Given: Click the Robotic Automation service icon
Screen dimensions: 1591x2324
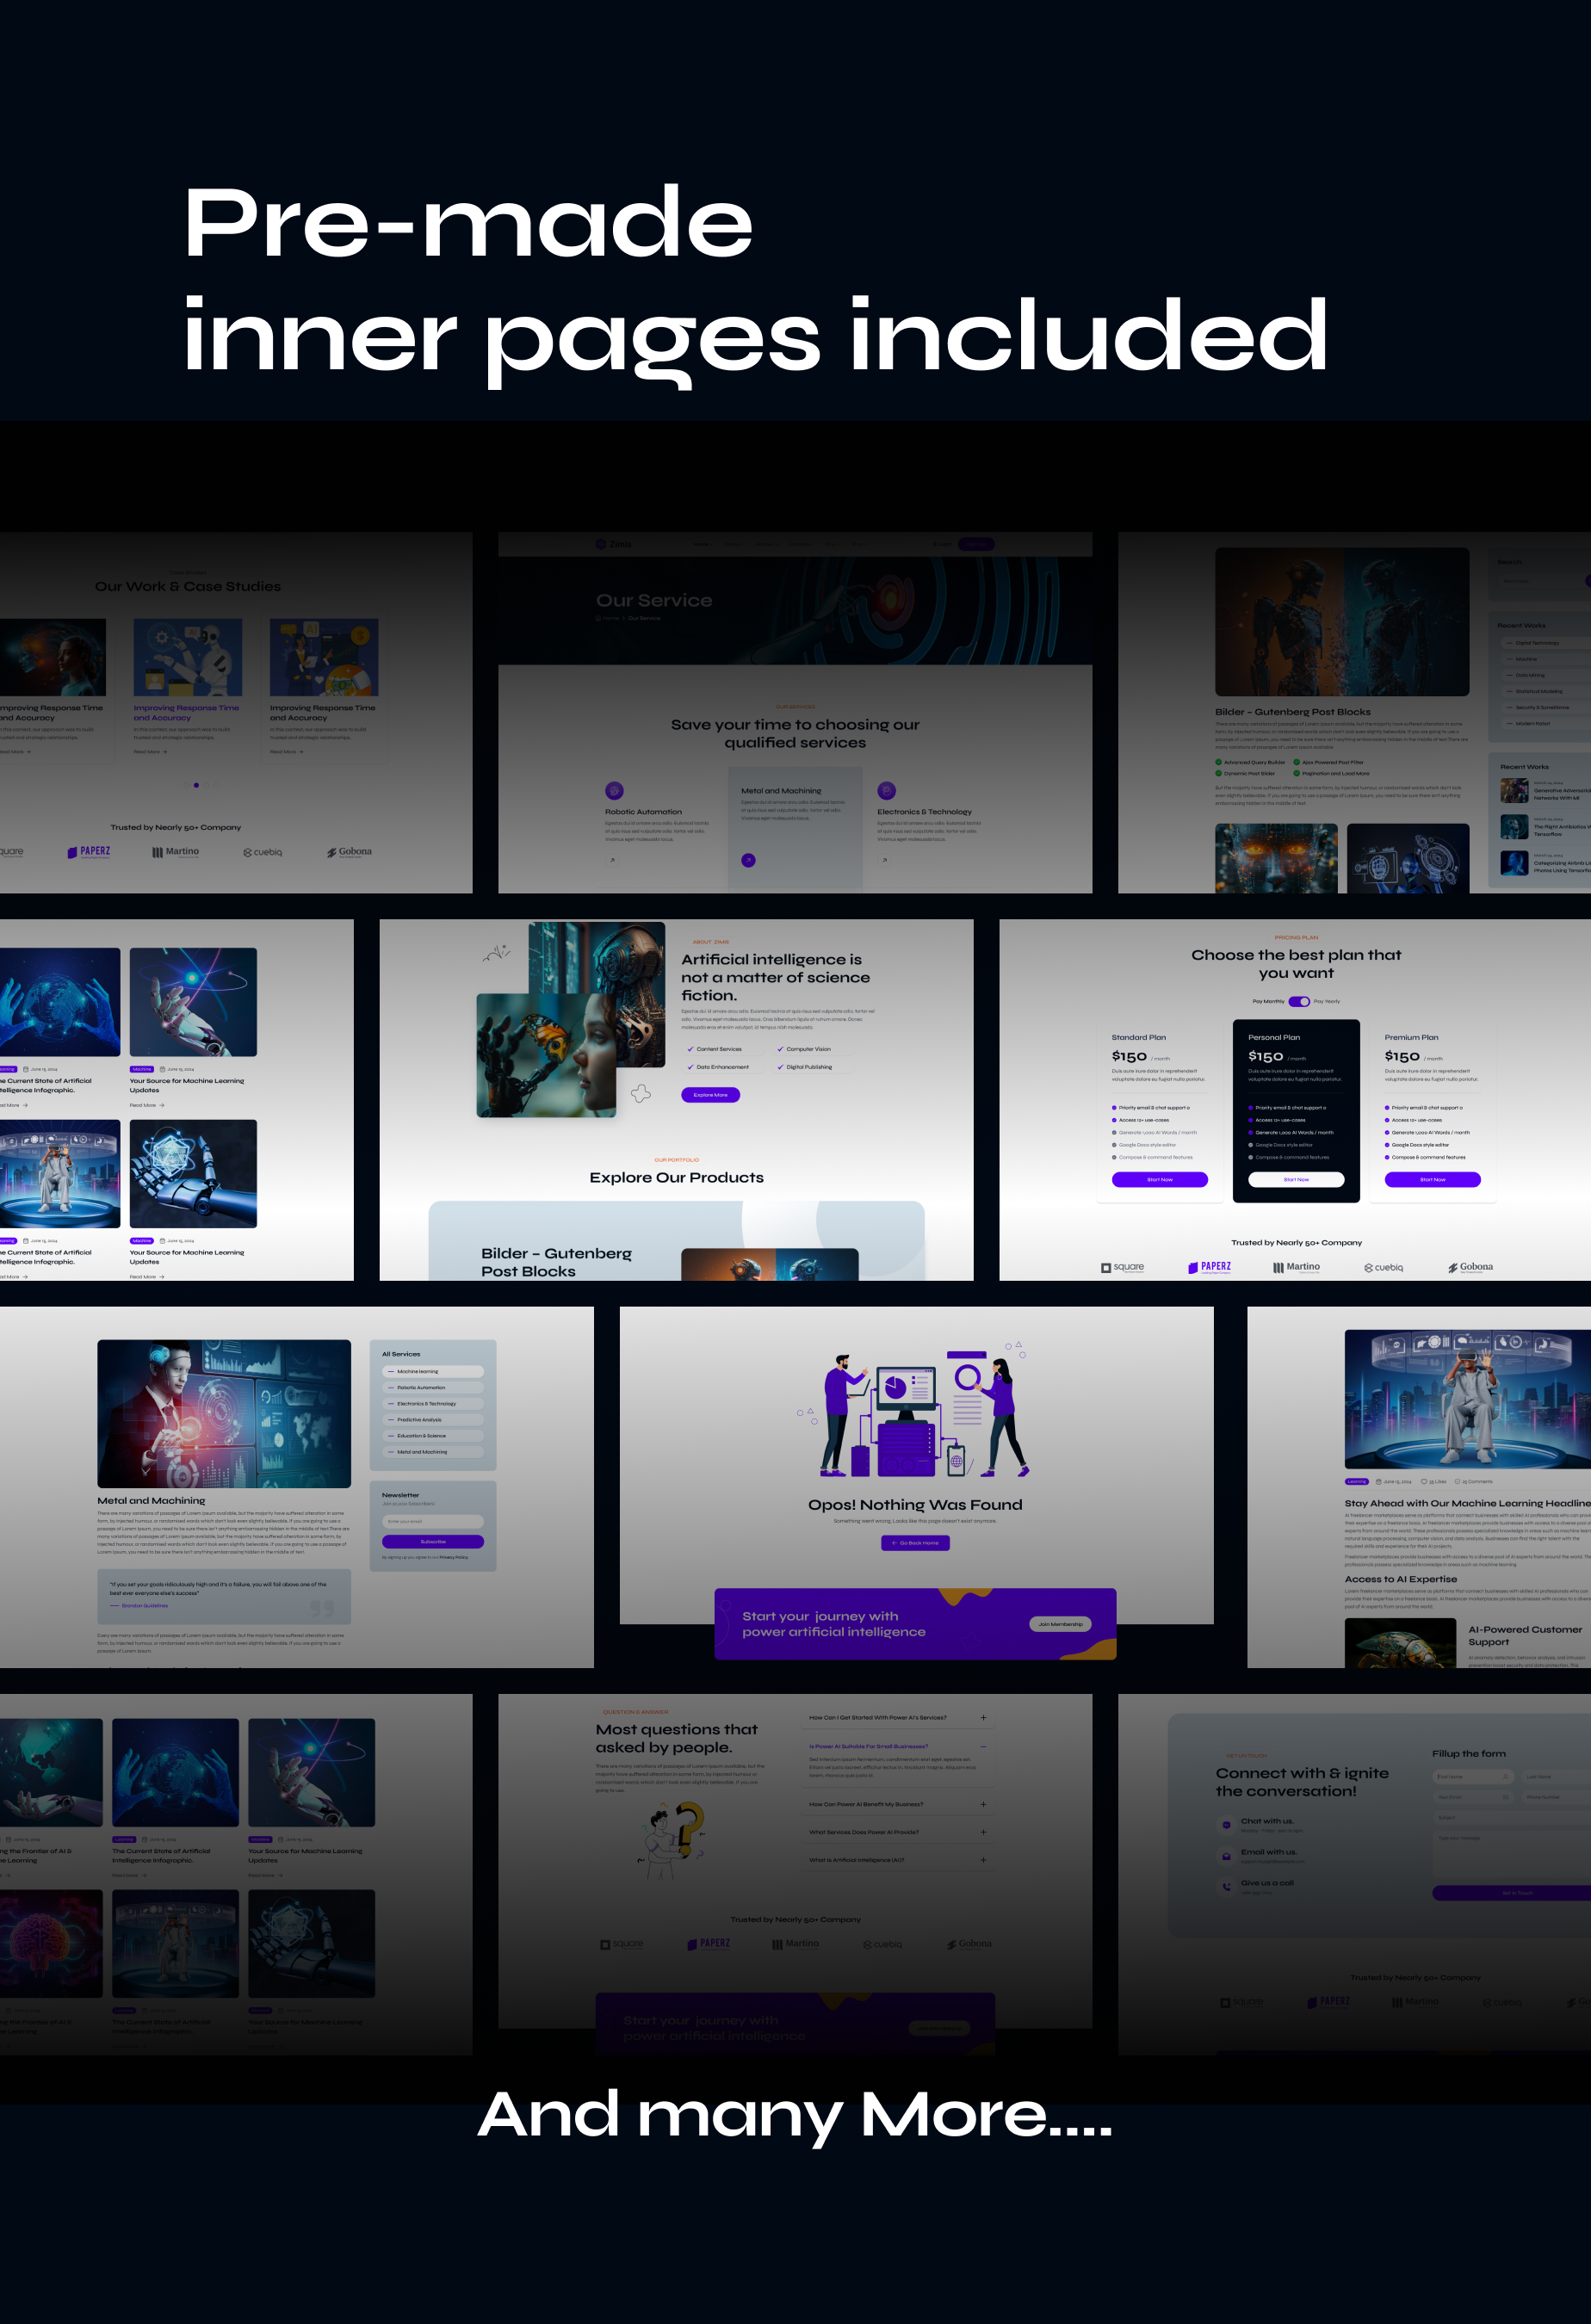Looking at the screenshot, I should pyautogui.click(x=615, y=790).
